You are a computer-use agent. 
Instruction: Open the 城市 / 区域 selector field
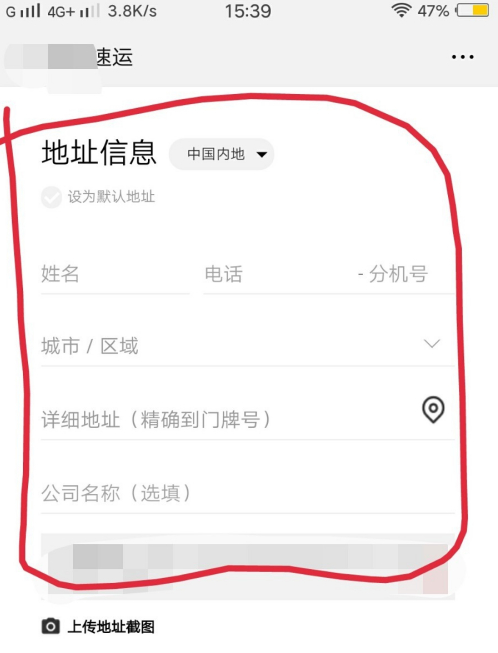point(247,346)
